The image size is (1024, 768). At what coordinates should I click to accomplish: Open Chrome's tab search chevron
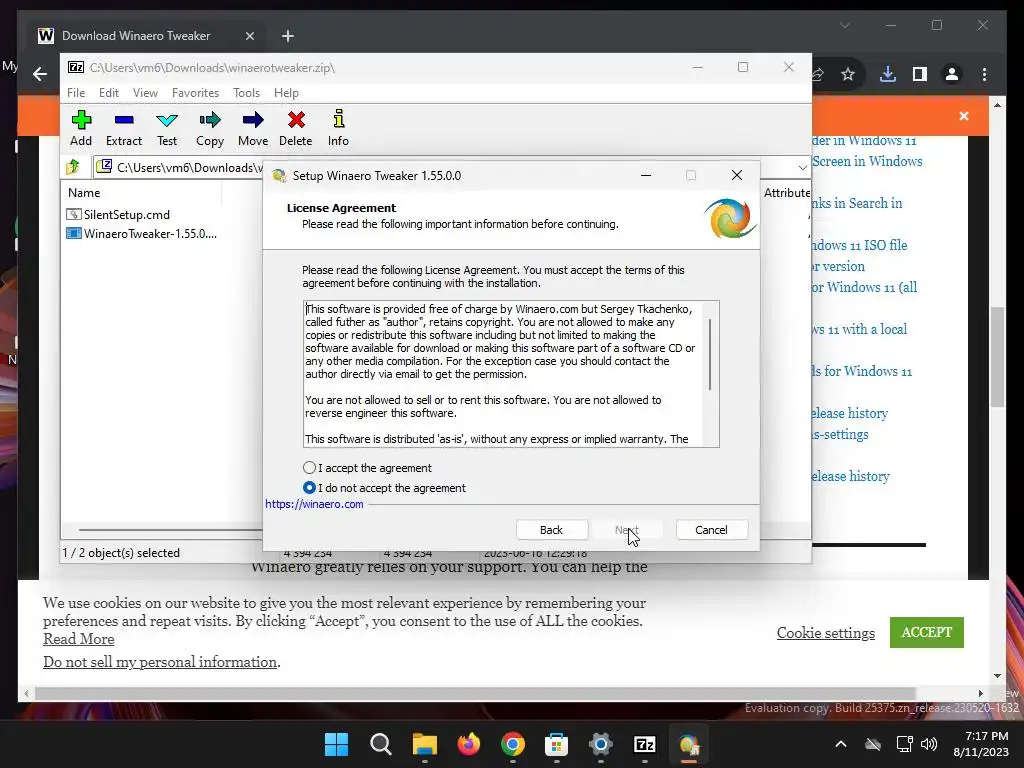844,25
